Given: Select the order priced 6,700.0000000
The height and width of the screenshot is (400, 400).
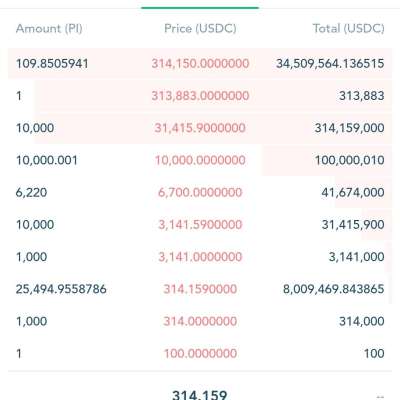Looking at the screenshot, I should [x=200, y=192].
